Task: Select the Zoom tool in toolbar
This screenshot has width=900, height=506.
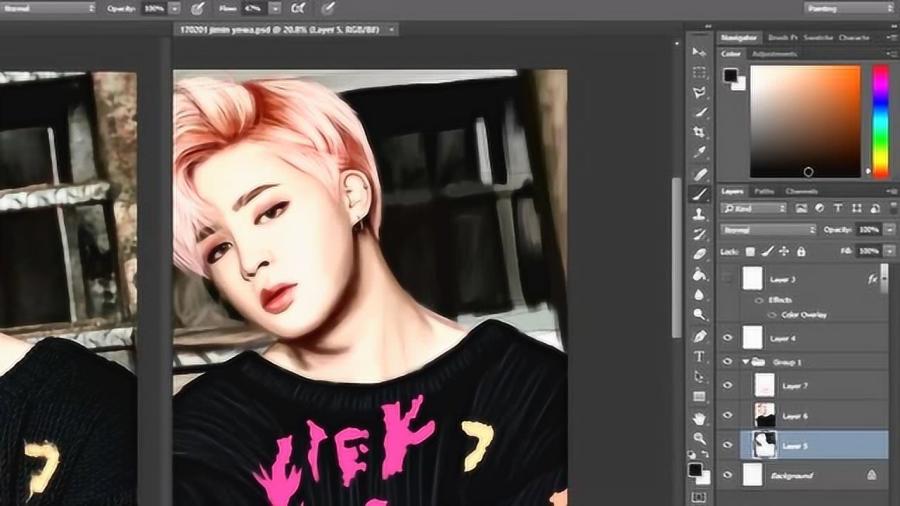Action: (699, 438)
